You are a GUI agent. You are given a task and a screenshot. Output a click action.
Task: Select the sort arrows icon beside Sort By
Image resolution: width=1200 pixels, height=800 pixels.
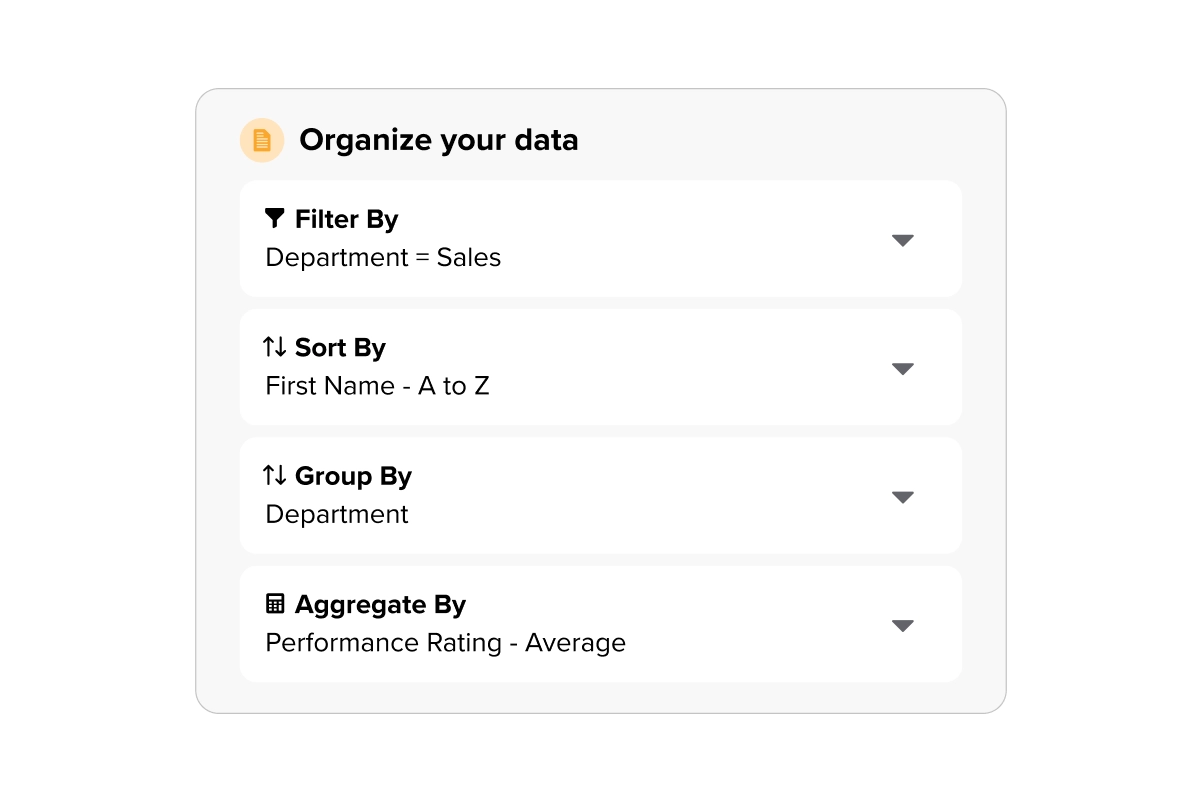pyautogui.click(x=276, y=347)
